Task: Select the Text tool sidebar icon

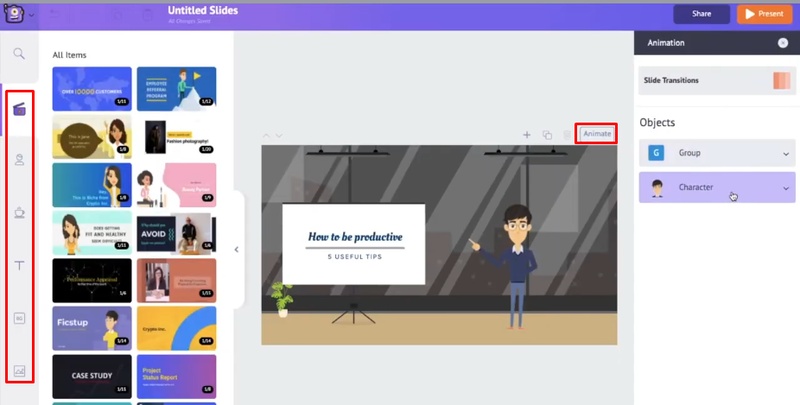Action: 19,265
